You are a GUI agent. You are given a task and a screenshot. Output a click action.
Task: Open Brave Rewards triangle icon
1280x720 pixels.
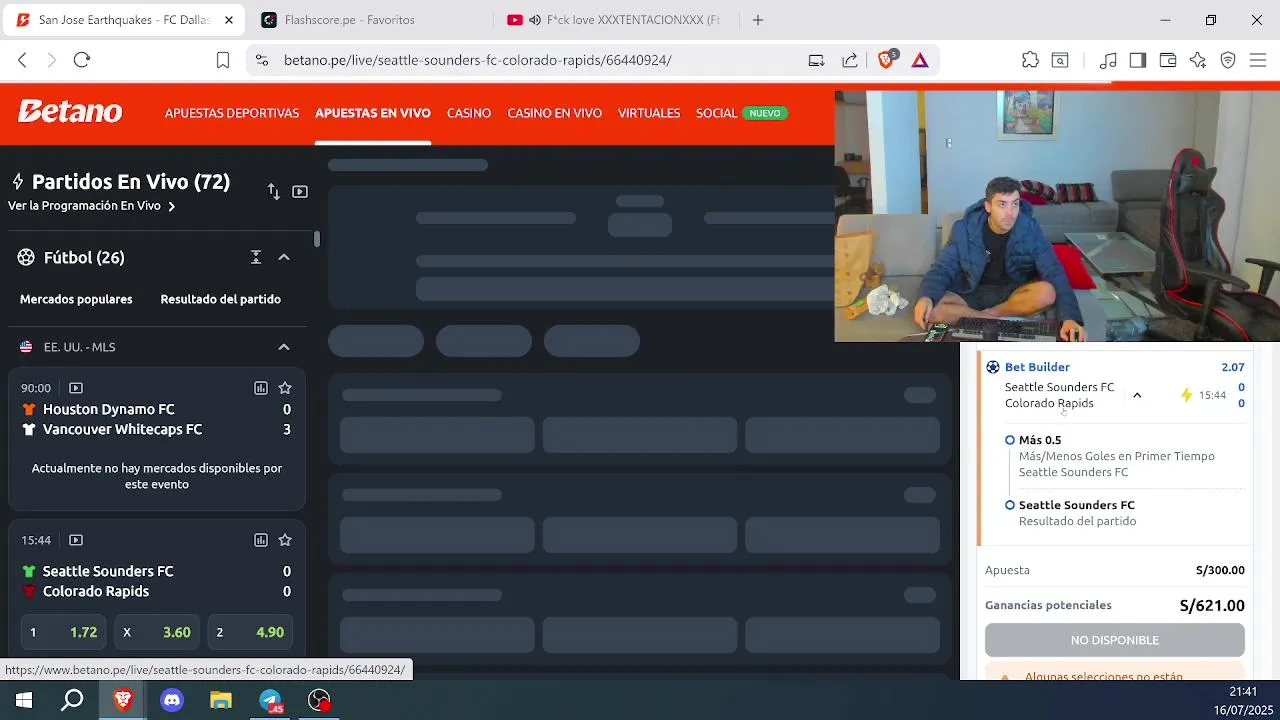point(920,60)
